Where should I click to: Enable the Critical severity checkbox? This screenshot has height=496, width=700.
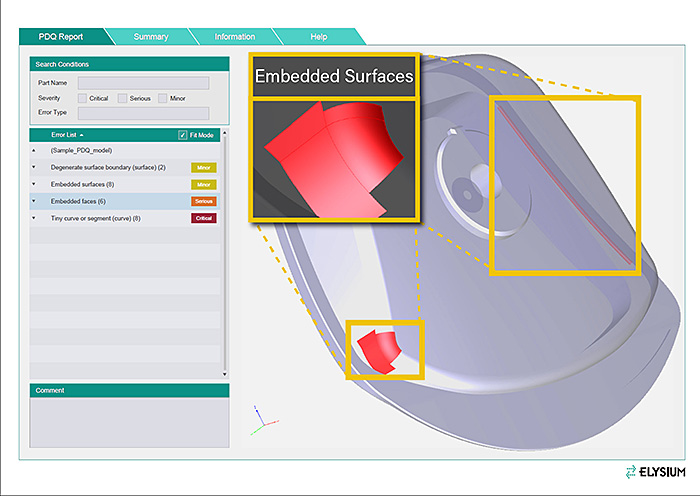pos(82,98)
